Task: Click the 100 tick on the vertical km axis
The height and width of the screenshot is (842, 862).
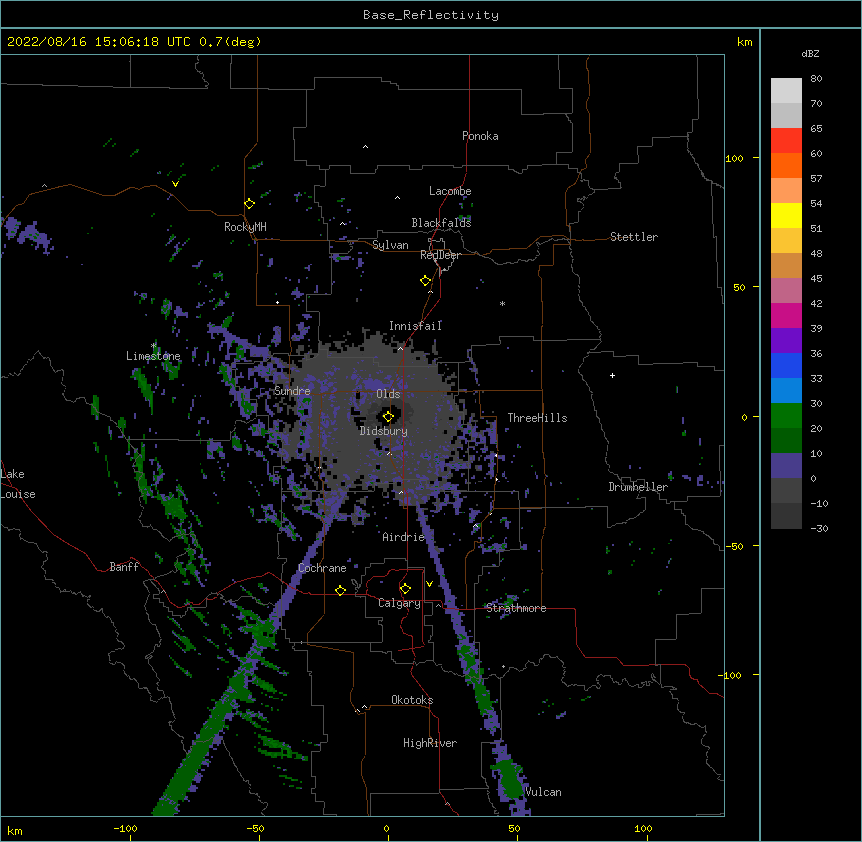Action: pos(734,158)
